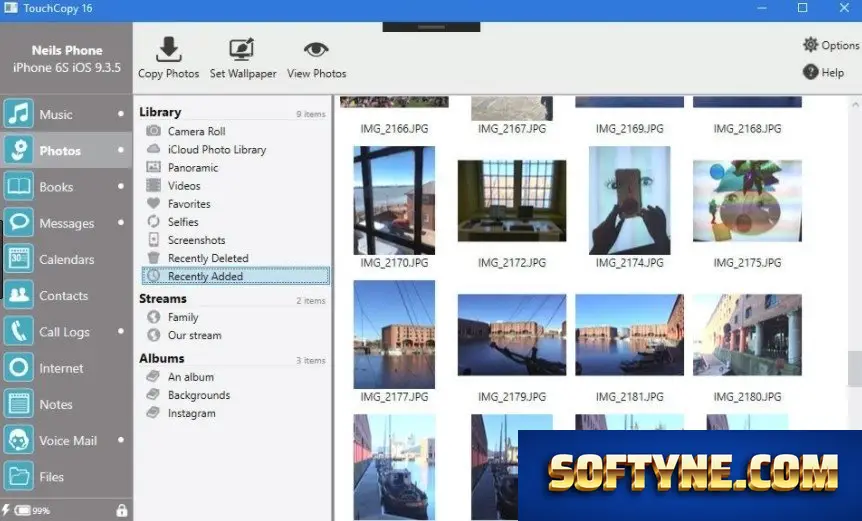Screen dimensions: 862x521
Task: Open the Call Logs phone icon
Action: (19, 331)
